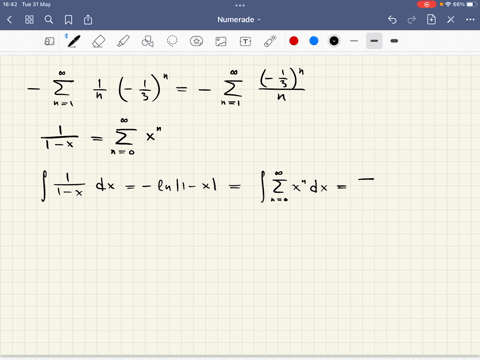Open the share and export menu
The image size is (480, 360).
click(x=88, y=20)
